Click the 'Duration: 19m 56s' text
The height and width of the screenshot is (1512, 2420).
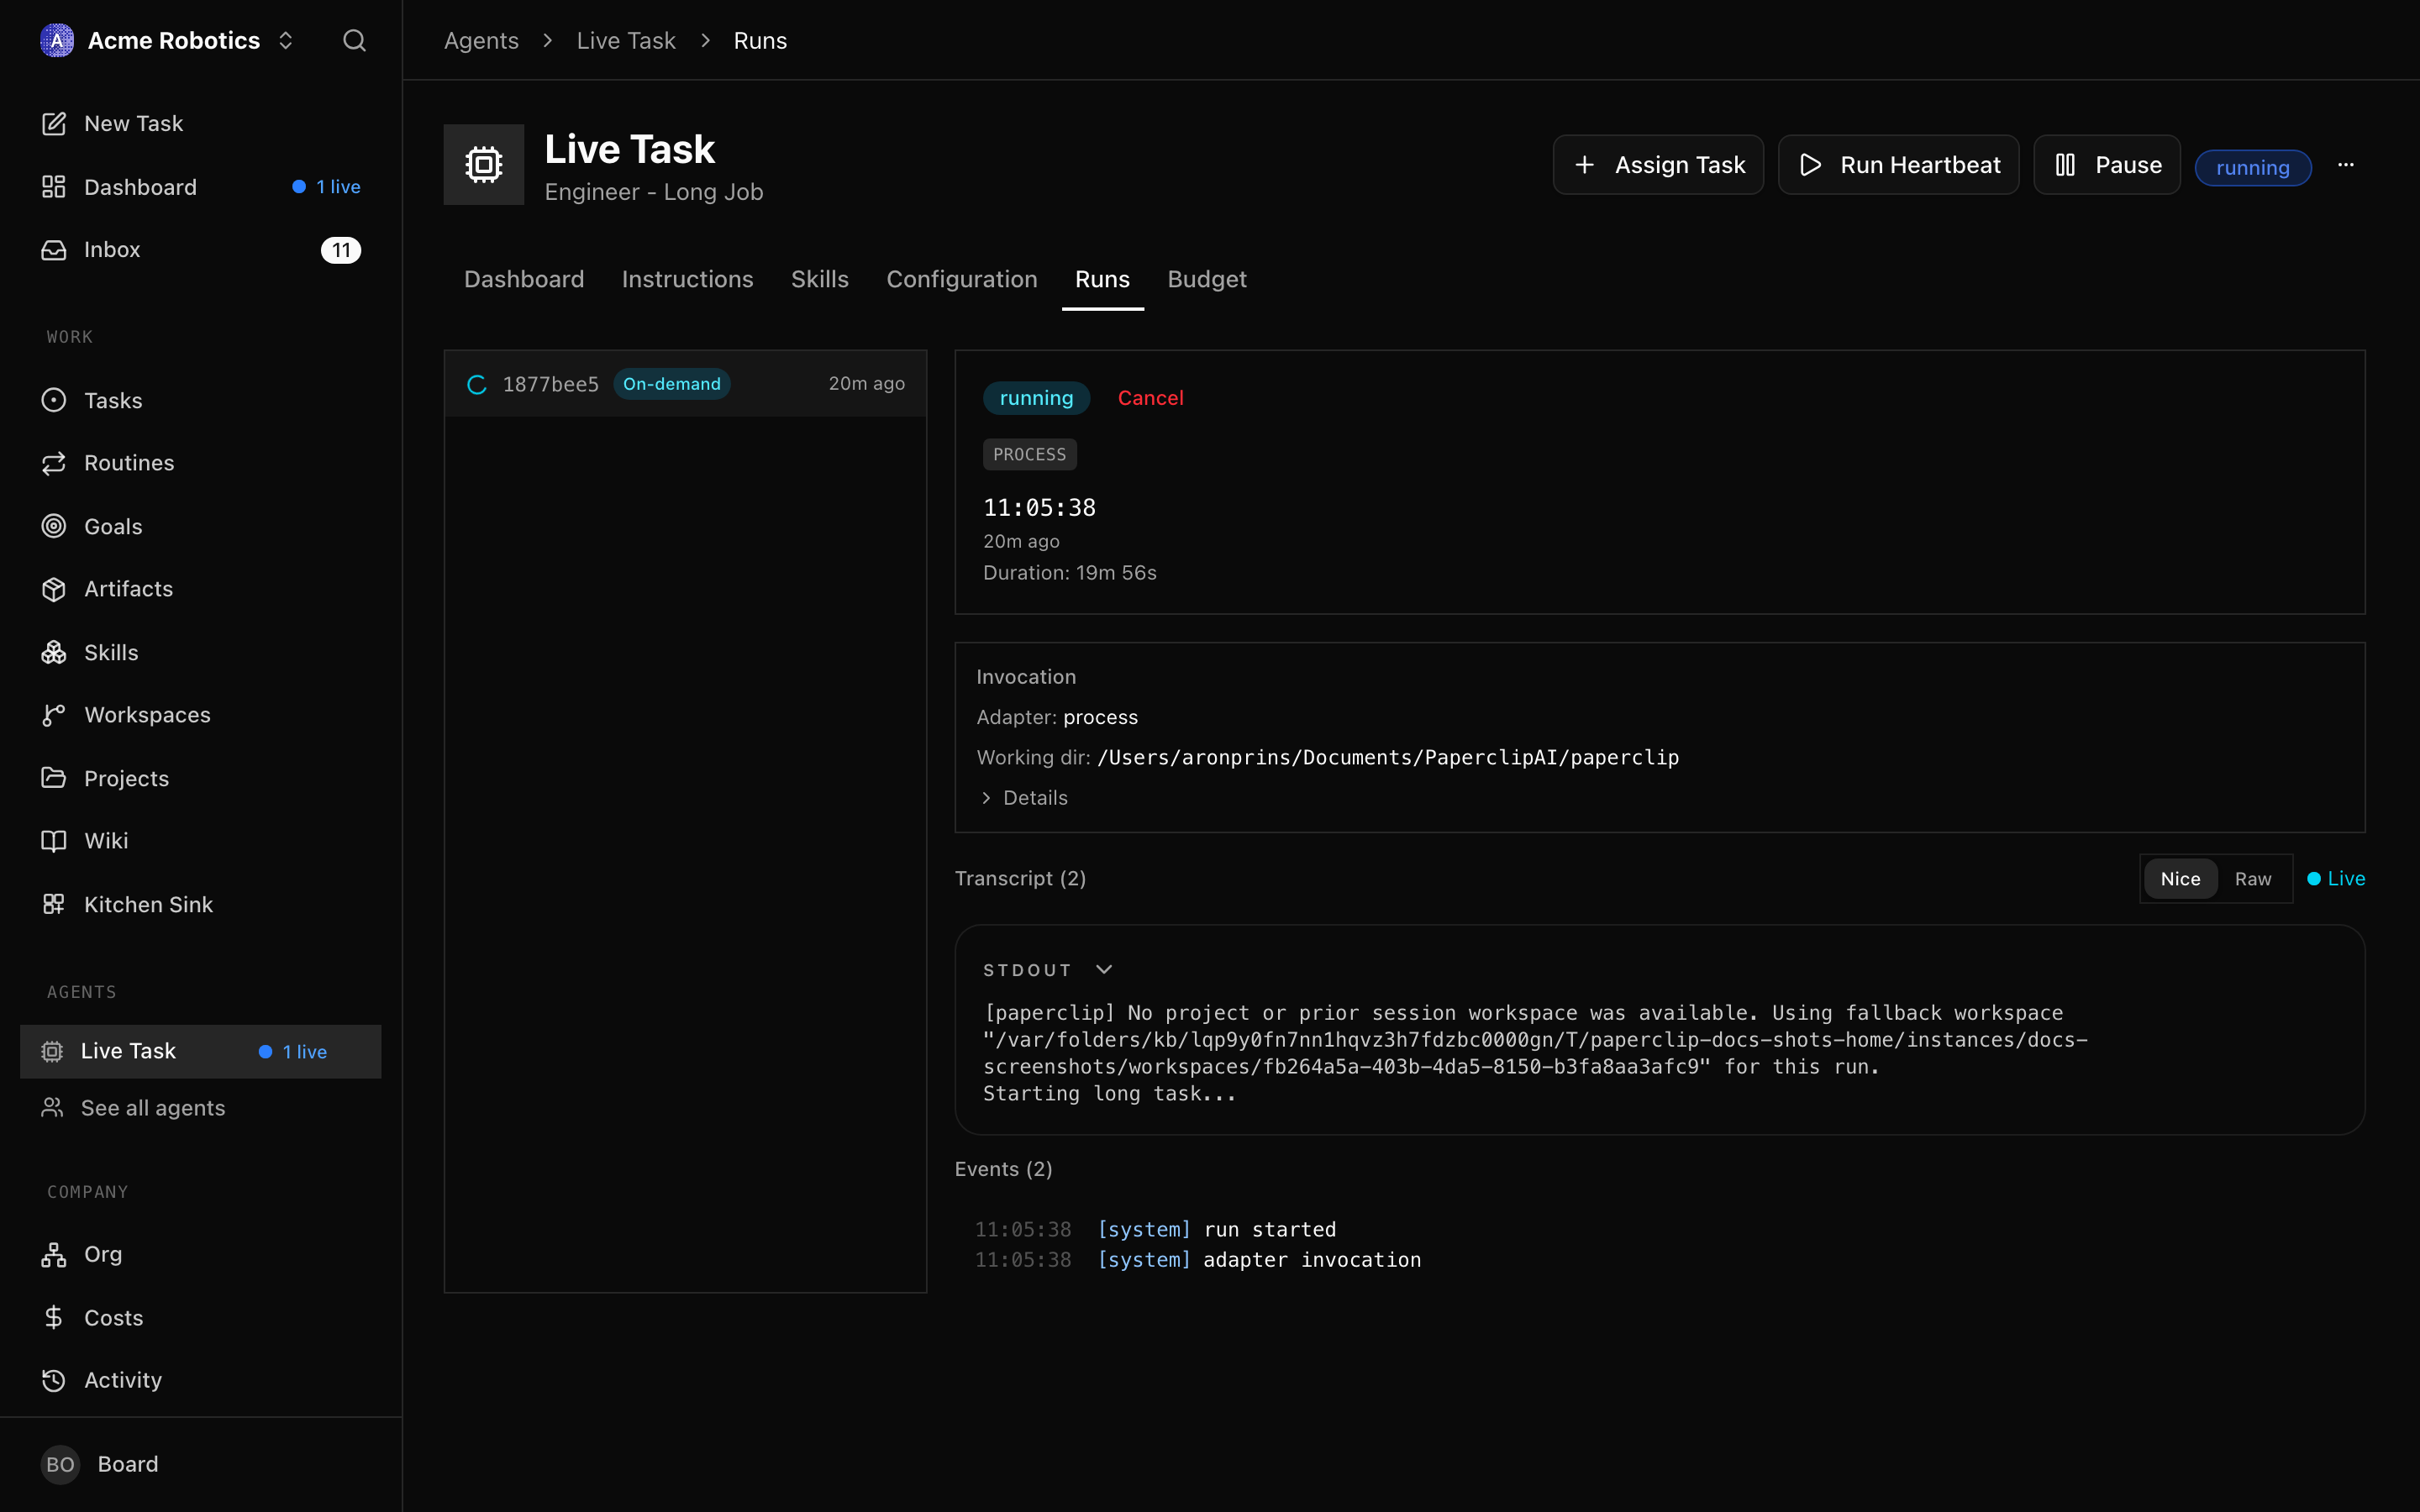click(x=1069, y=573)
